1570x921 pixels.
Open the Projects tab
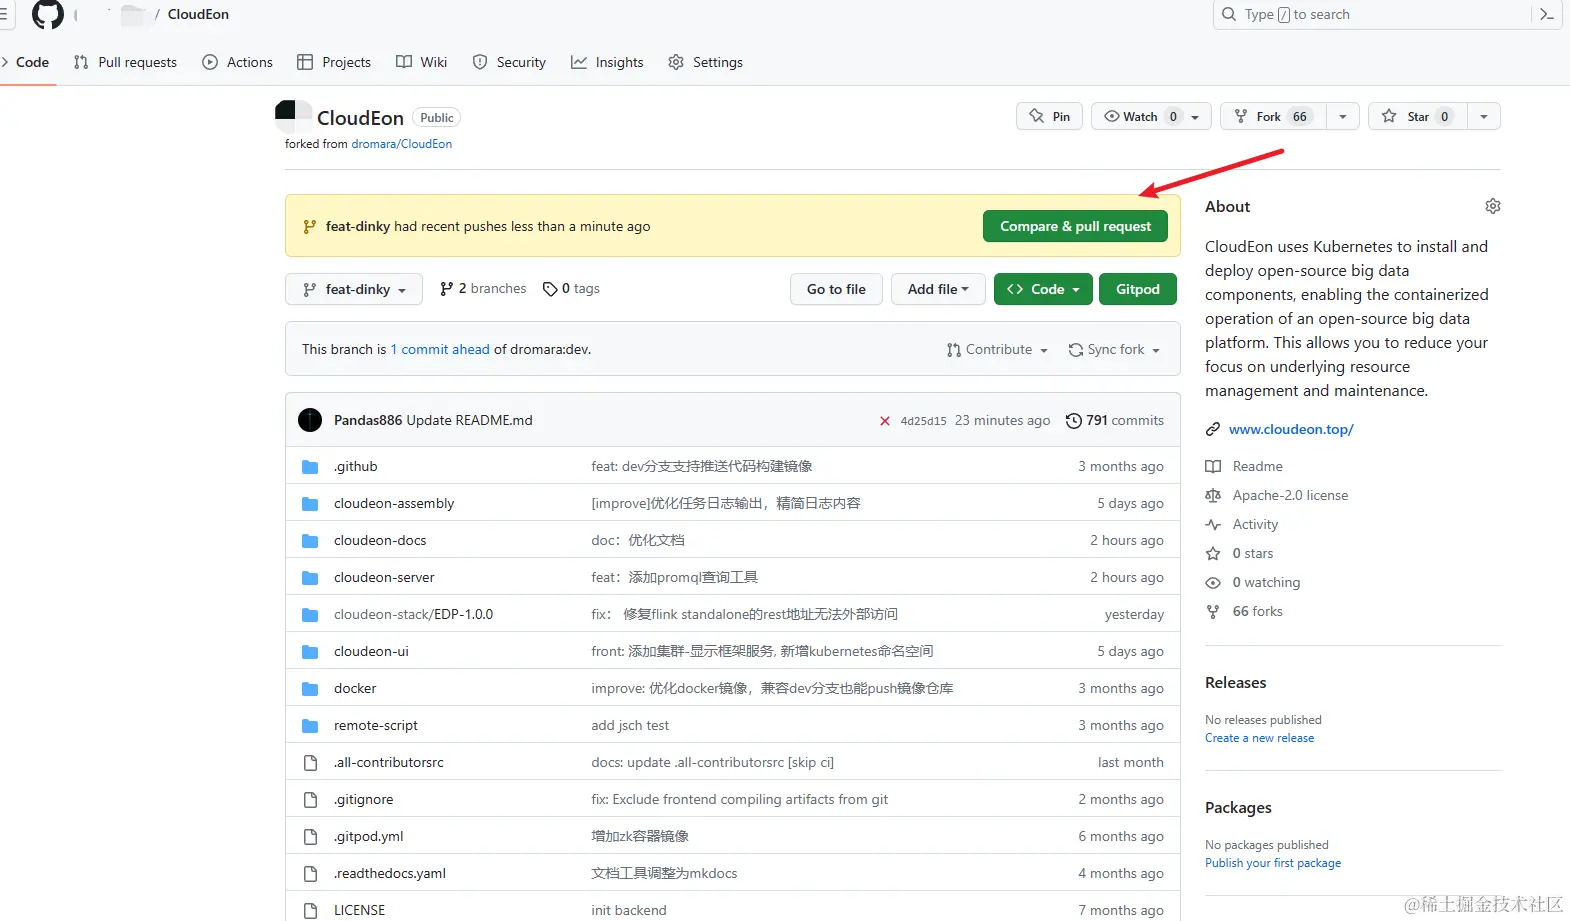click(334, 62)
